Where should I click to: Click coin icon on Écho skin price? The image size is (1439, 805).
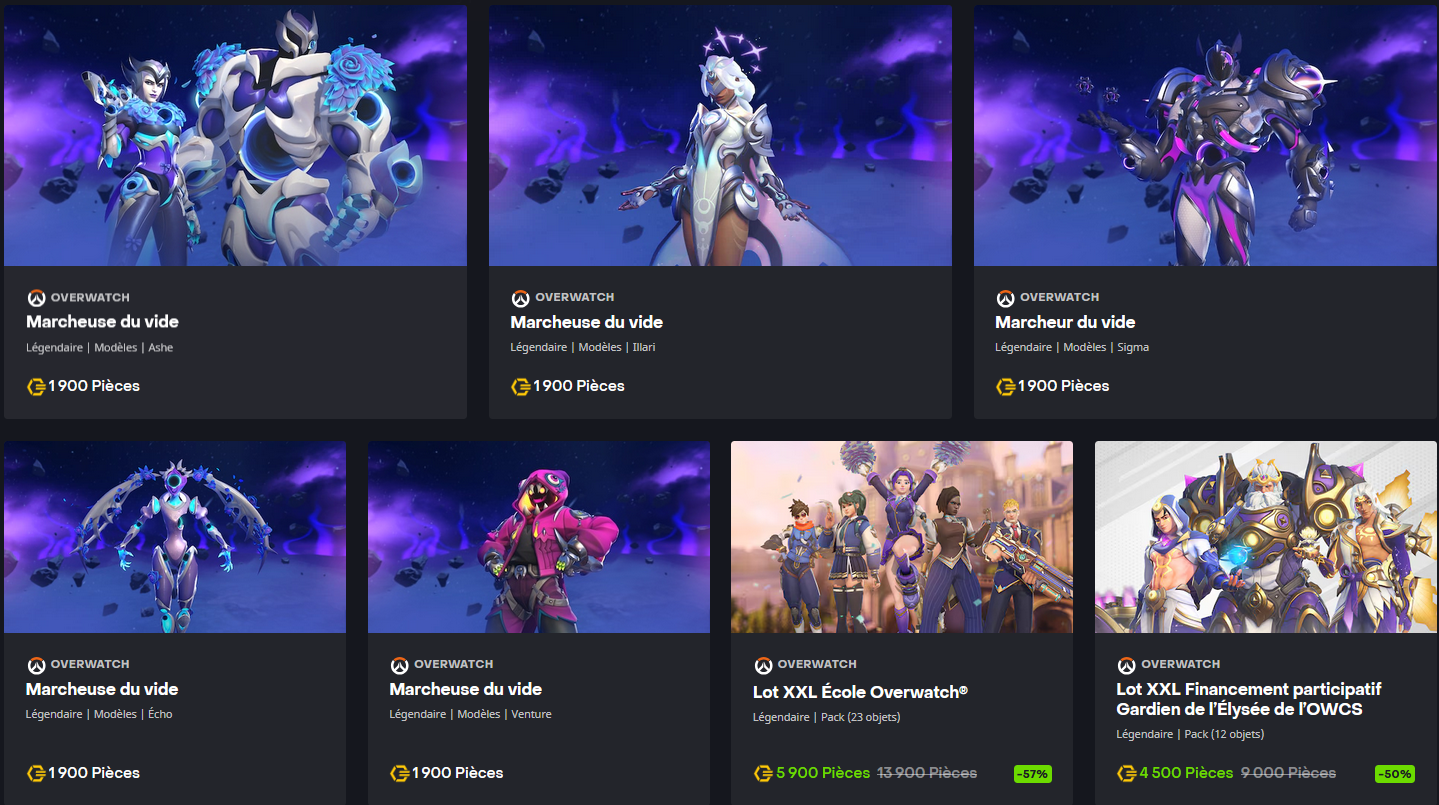36,773
